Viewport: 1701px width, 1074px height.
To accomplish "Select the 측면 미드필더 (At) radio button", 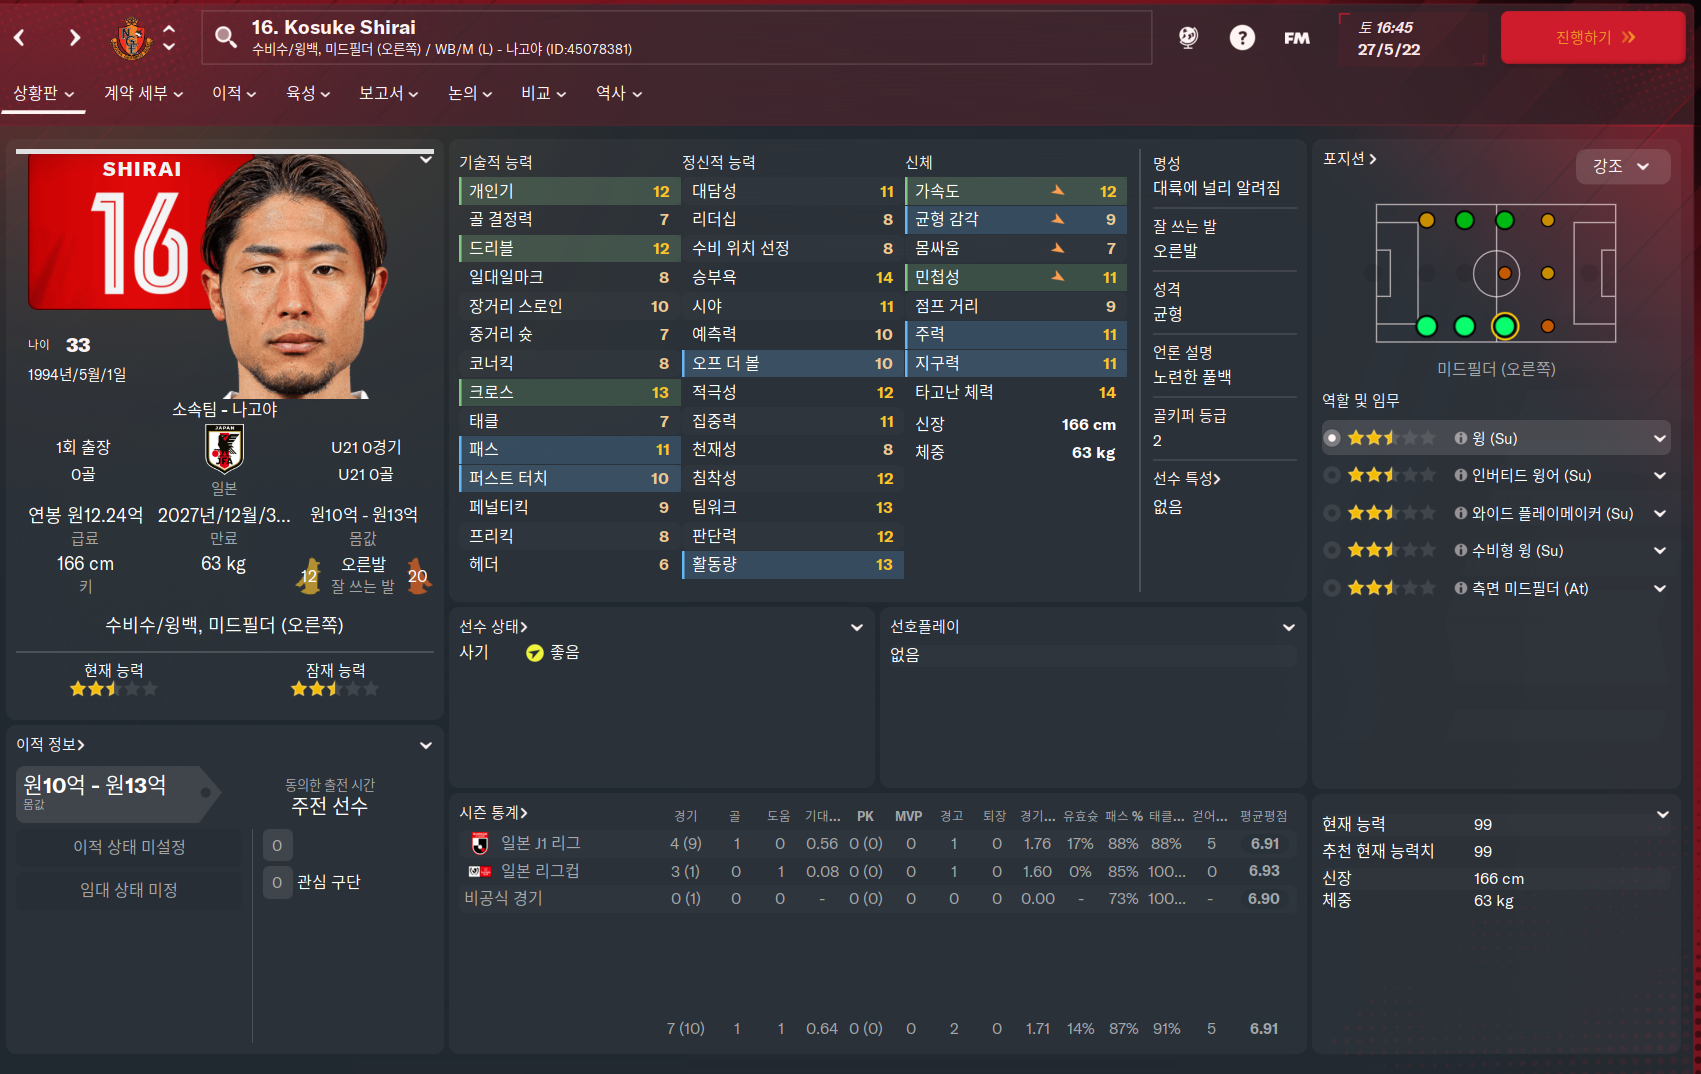I will (x=1332, y=588).
